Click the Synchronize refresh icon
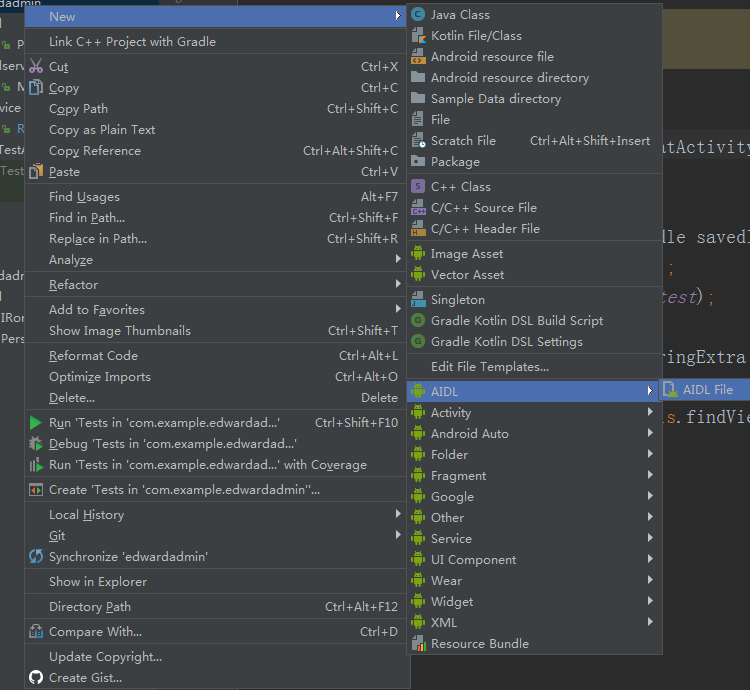Image resolution: width=750 pixels, height=690 pixels. pos(36,557)
